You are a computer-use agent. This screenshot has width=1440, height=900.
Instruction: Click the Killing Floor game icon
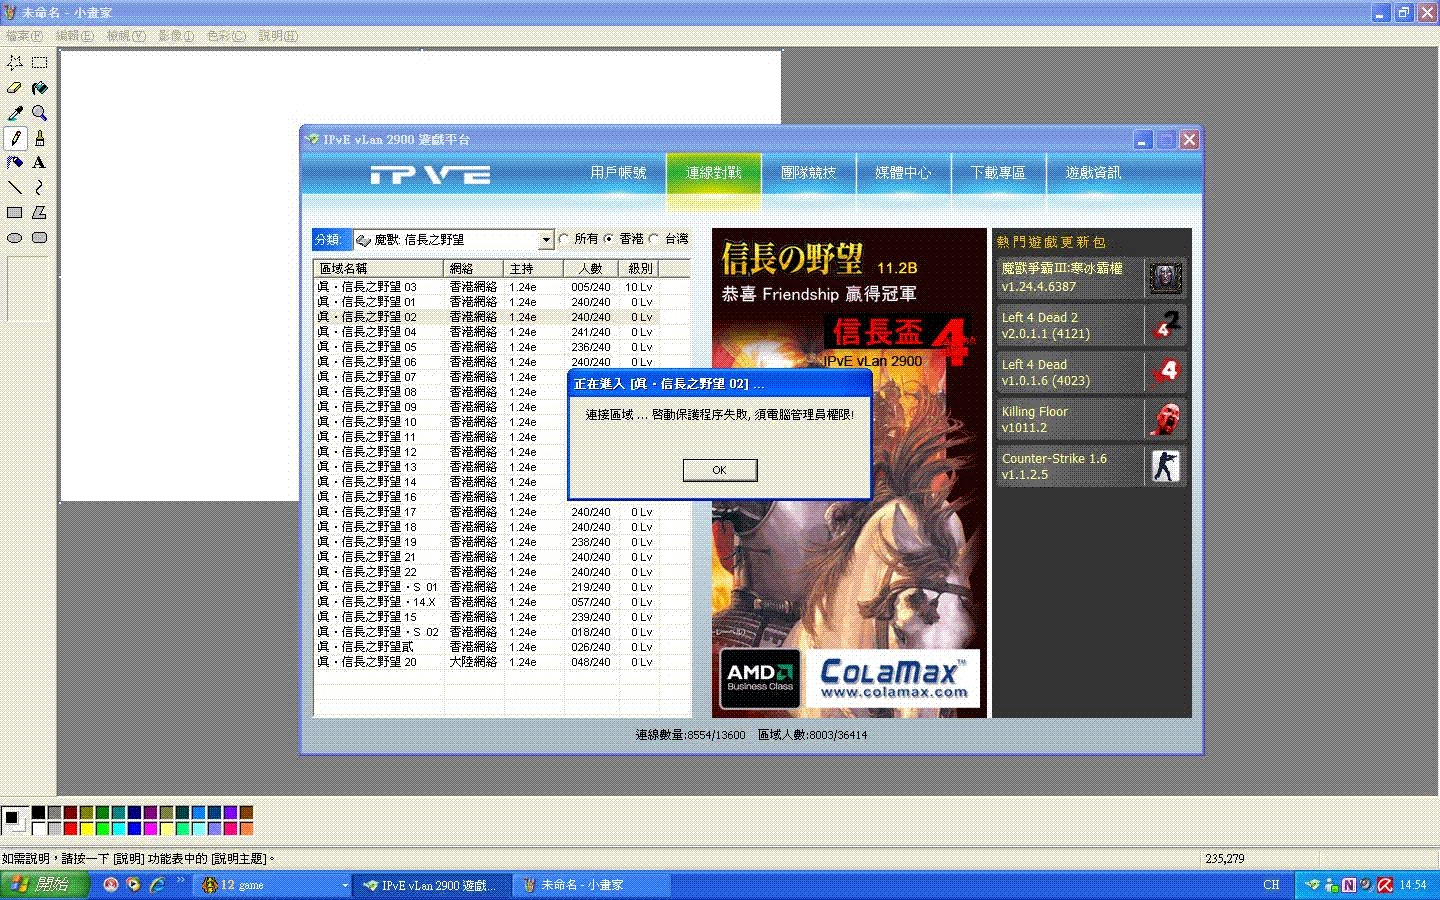point(1165,419)
